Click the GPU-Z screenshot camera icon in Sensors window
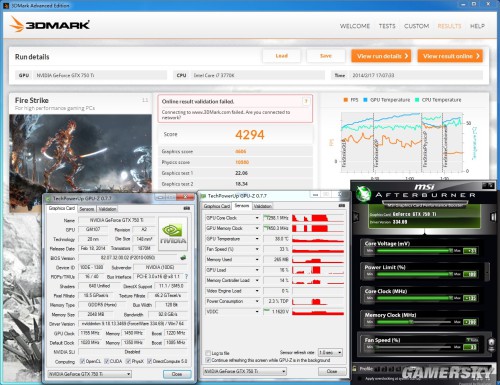Image resolution: width=500 pixels, height=385 pixels. point(342,206)
